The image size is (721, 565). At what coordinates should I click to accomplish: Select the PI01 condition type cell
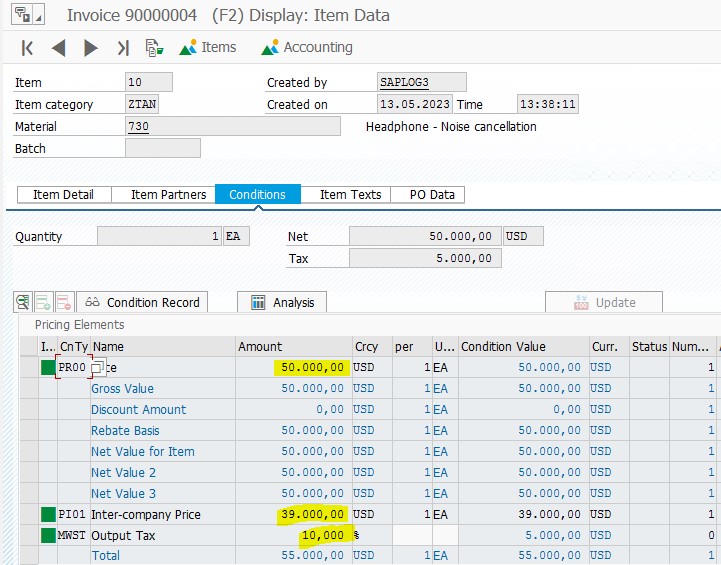coord(72,514)
